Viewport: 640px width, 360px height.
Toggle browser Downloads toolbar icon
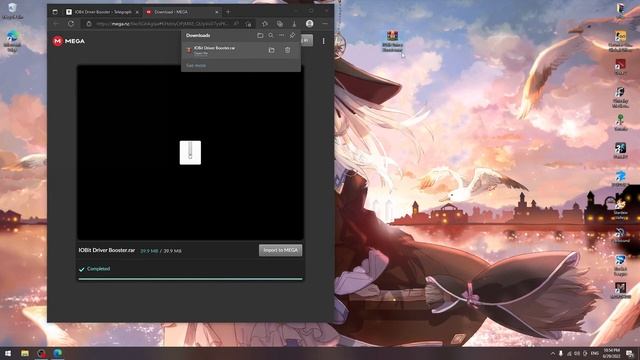pyautogui.click(x=294, y=24)
